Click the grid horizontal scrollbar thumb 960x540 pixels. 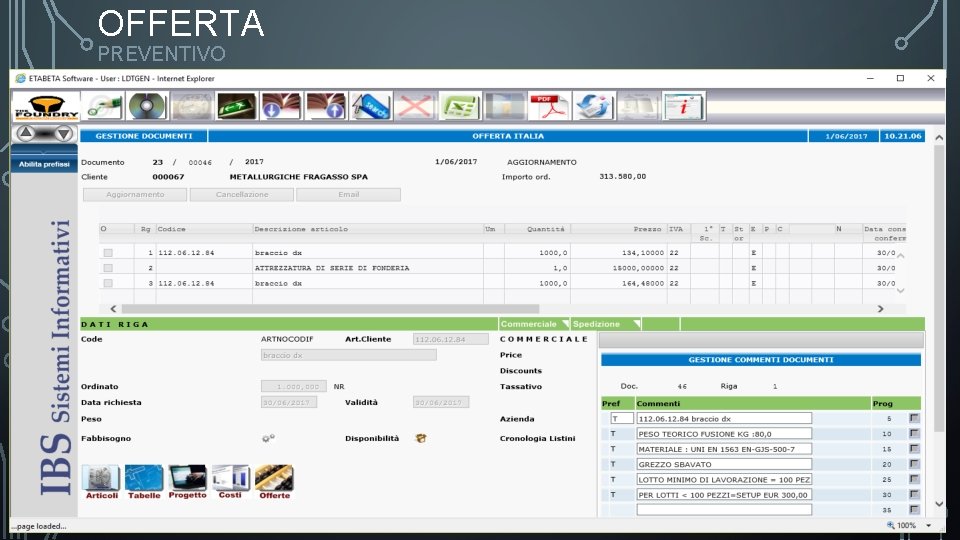[x=331, y=309]
